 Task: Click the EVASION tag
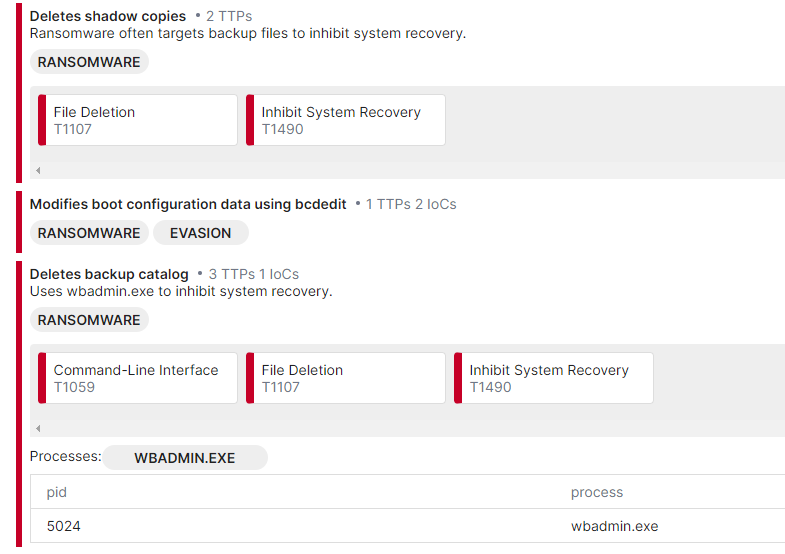(x=200, y=233)
